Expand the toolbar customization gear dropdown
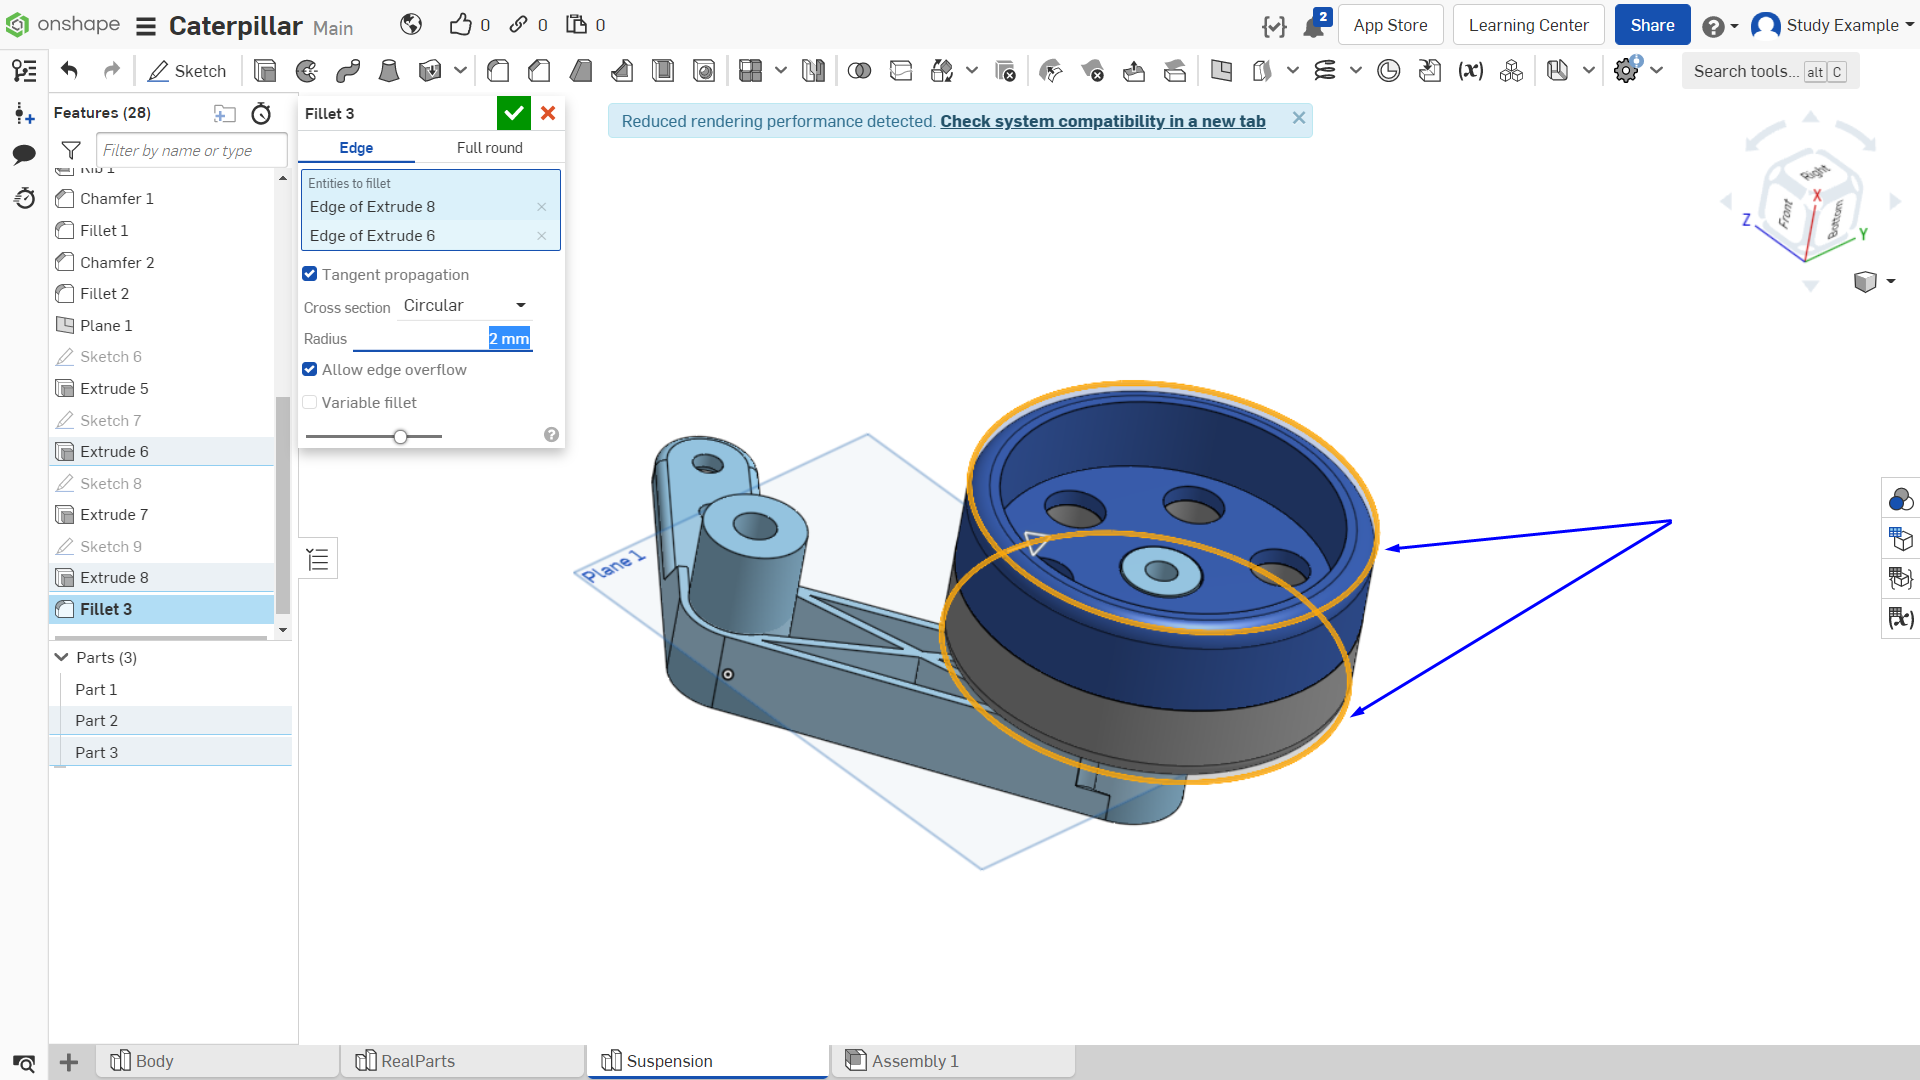The width and height of the screenshot is (1920, 1080). tap(1657, 70)
